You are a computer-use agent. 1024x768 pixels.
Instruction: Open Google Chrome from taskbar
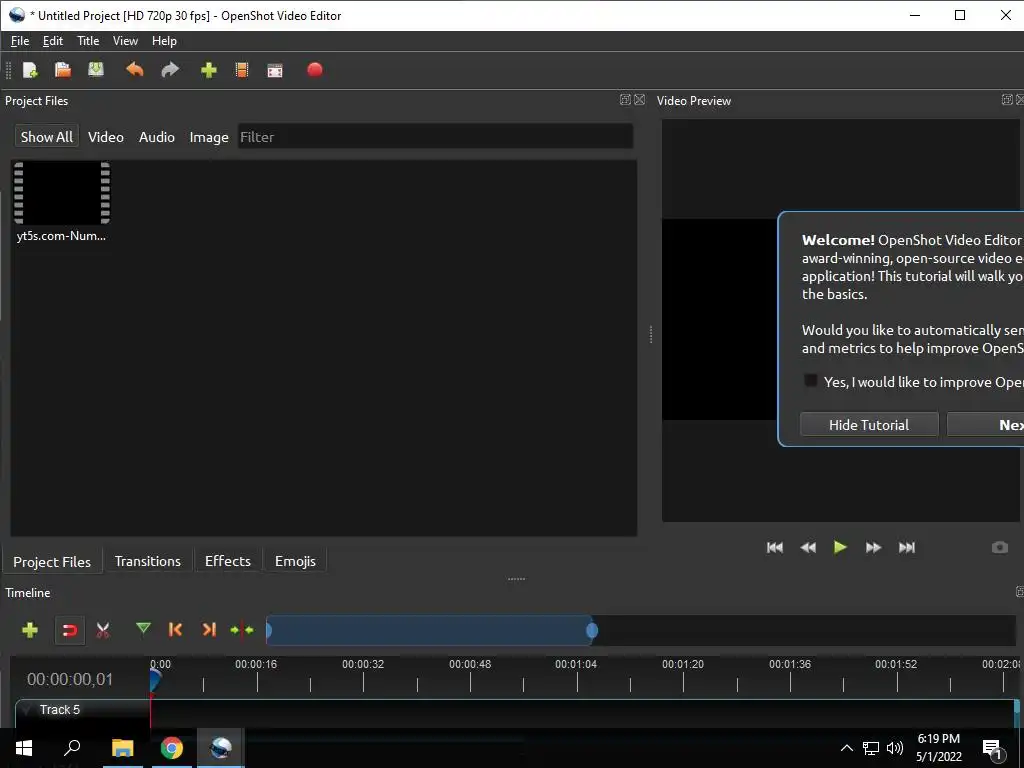[x=172, y=748]
